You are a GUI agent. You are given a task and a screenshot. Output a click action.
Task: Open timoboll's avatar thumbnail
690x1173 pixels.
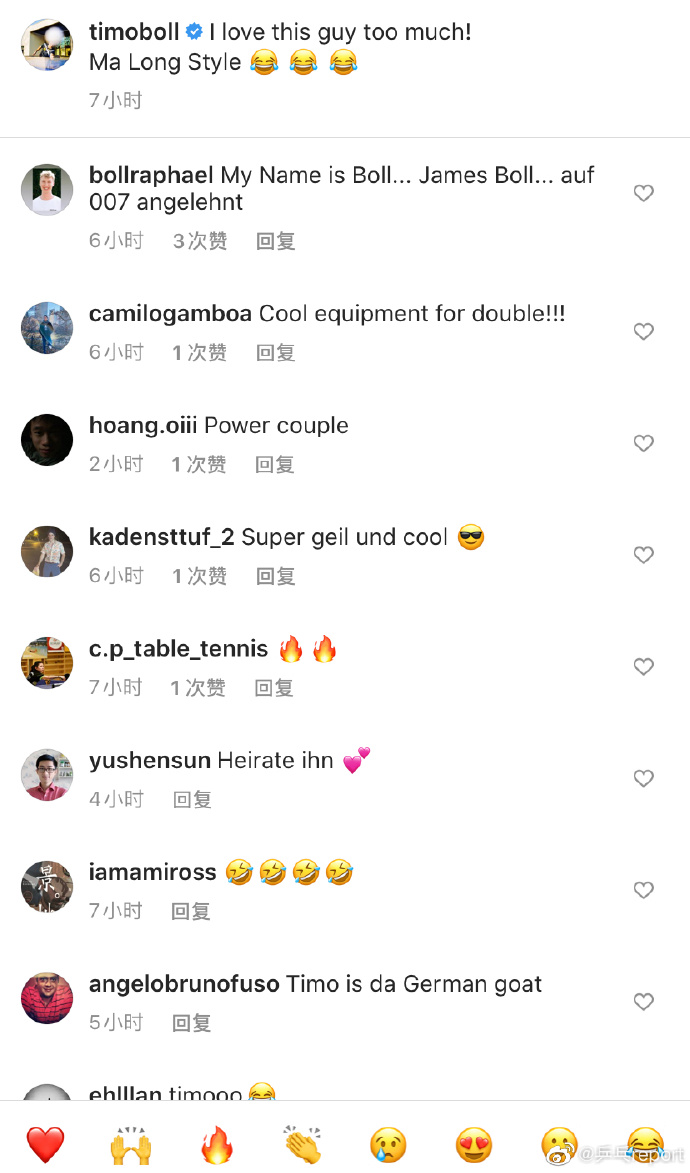(x=47, y=45)
